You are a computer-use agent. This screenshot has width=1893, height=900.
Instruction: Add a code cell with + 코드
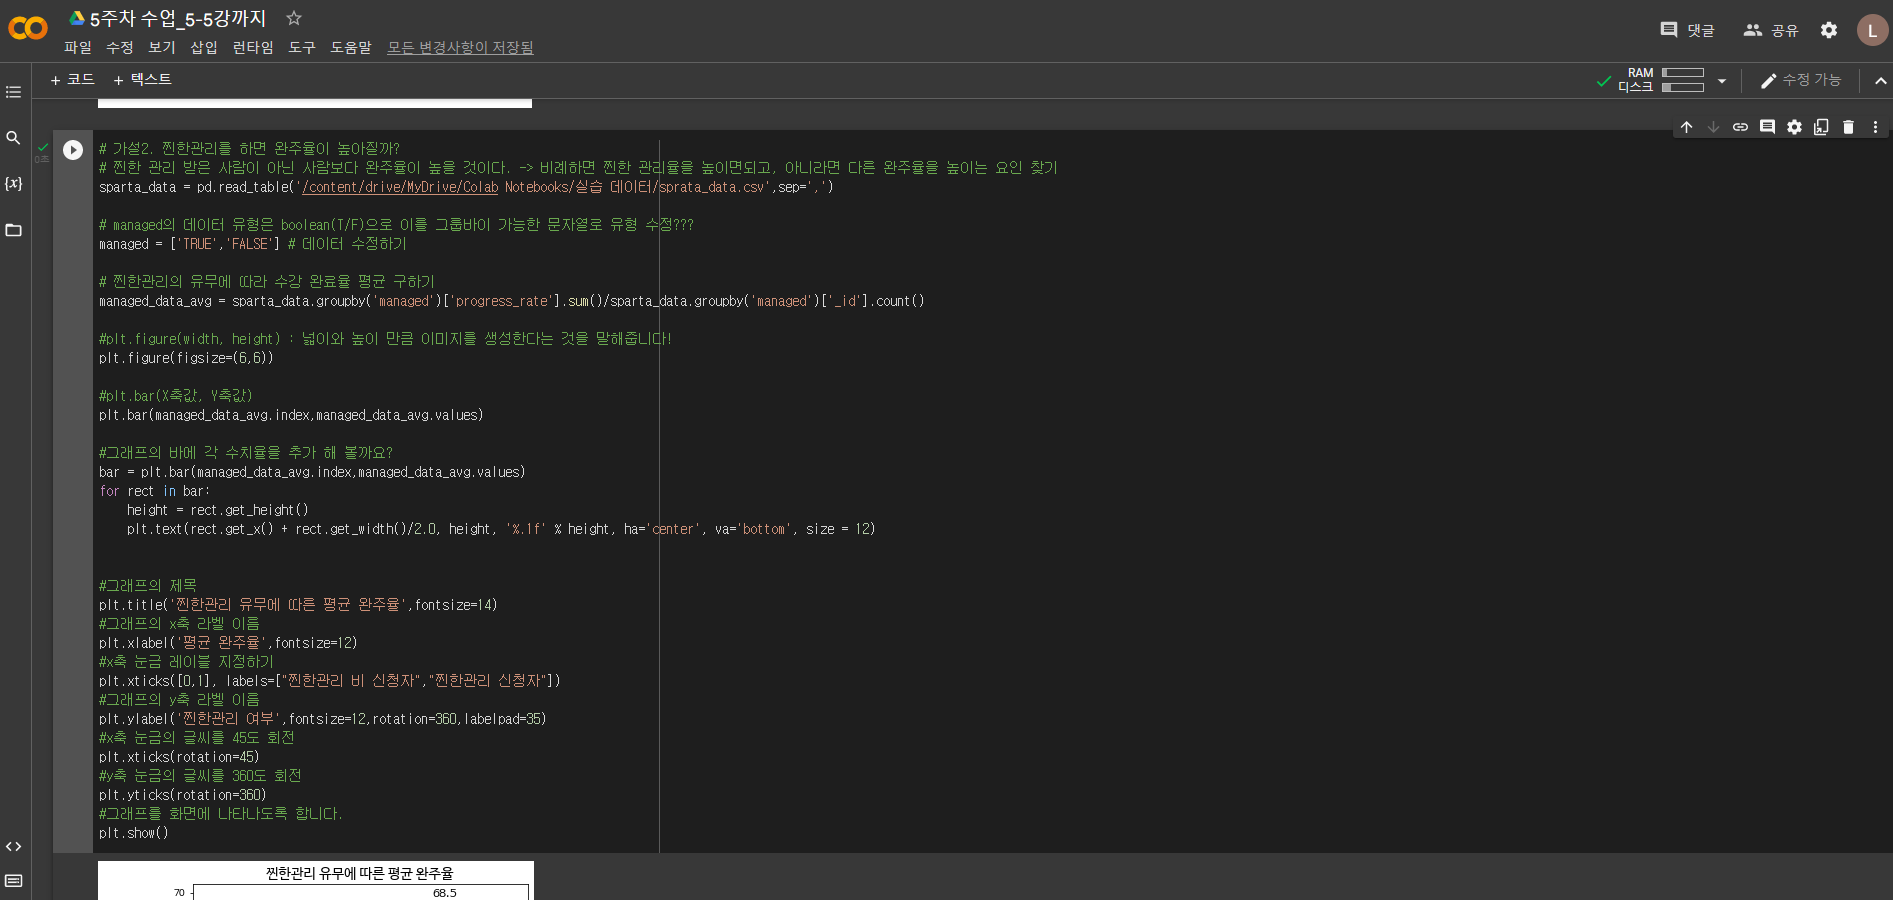[x=72, y=80]
